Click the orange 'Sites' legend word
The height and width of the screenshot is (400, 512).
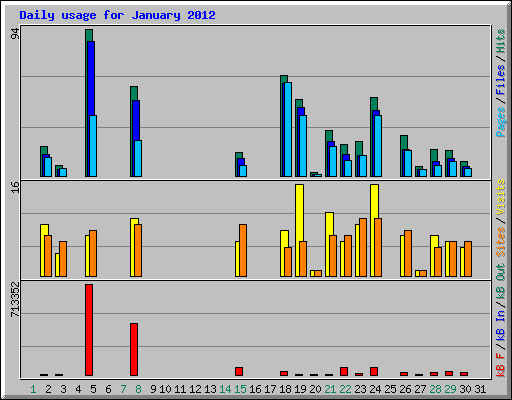(500, 242)
